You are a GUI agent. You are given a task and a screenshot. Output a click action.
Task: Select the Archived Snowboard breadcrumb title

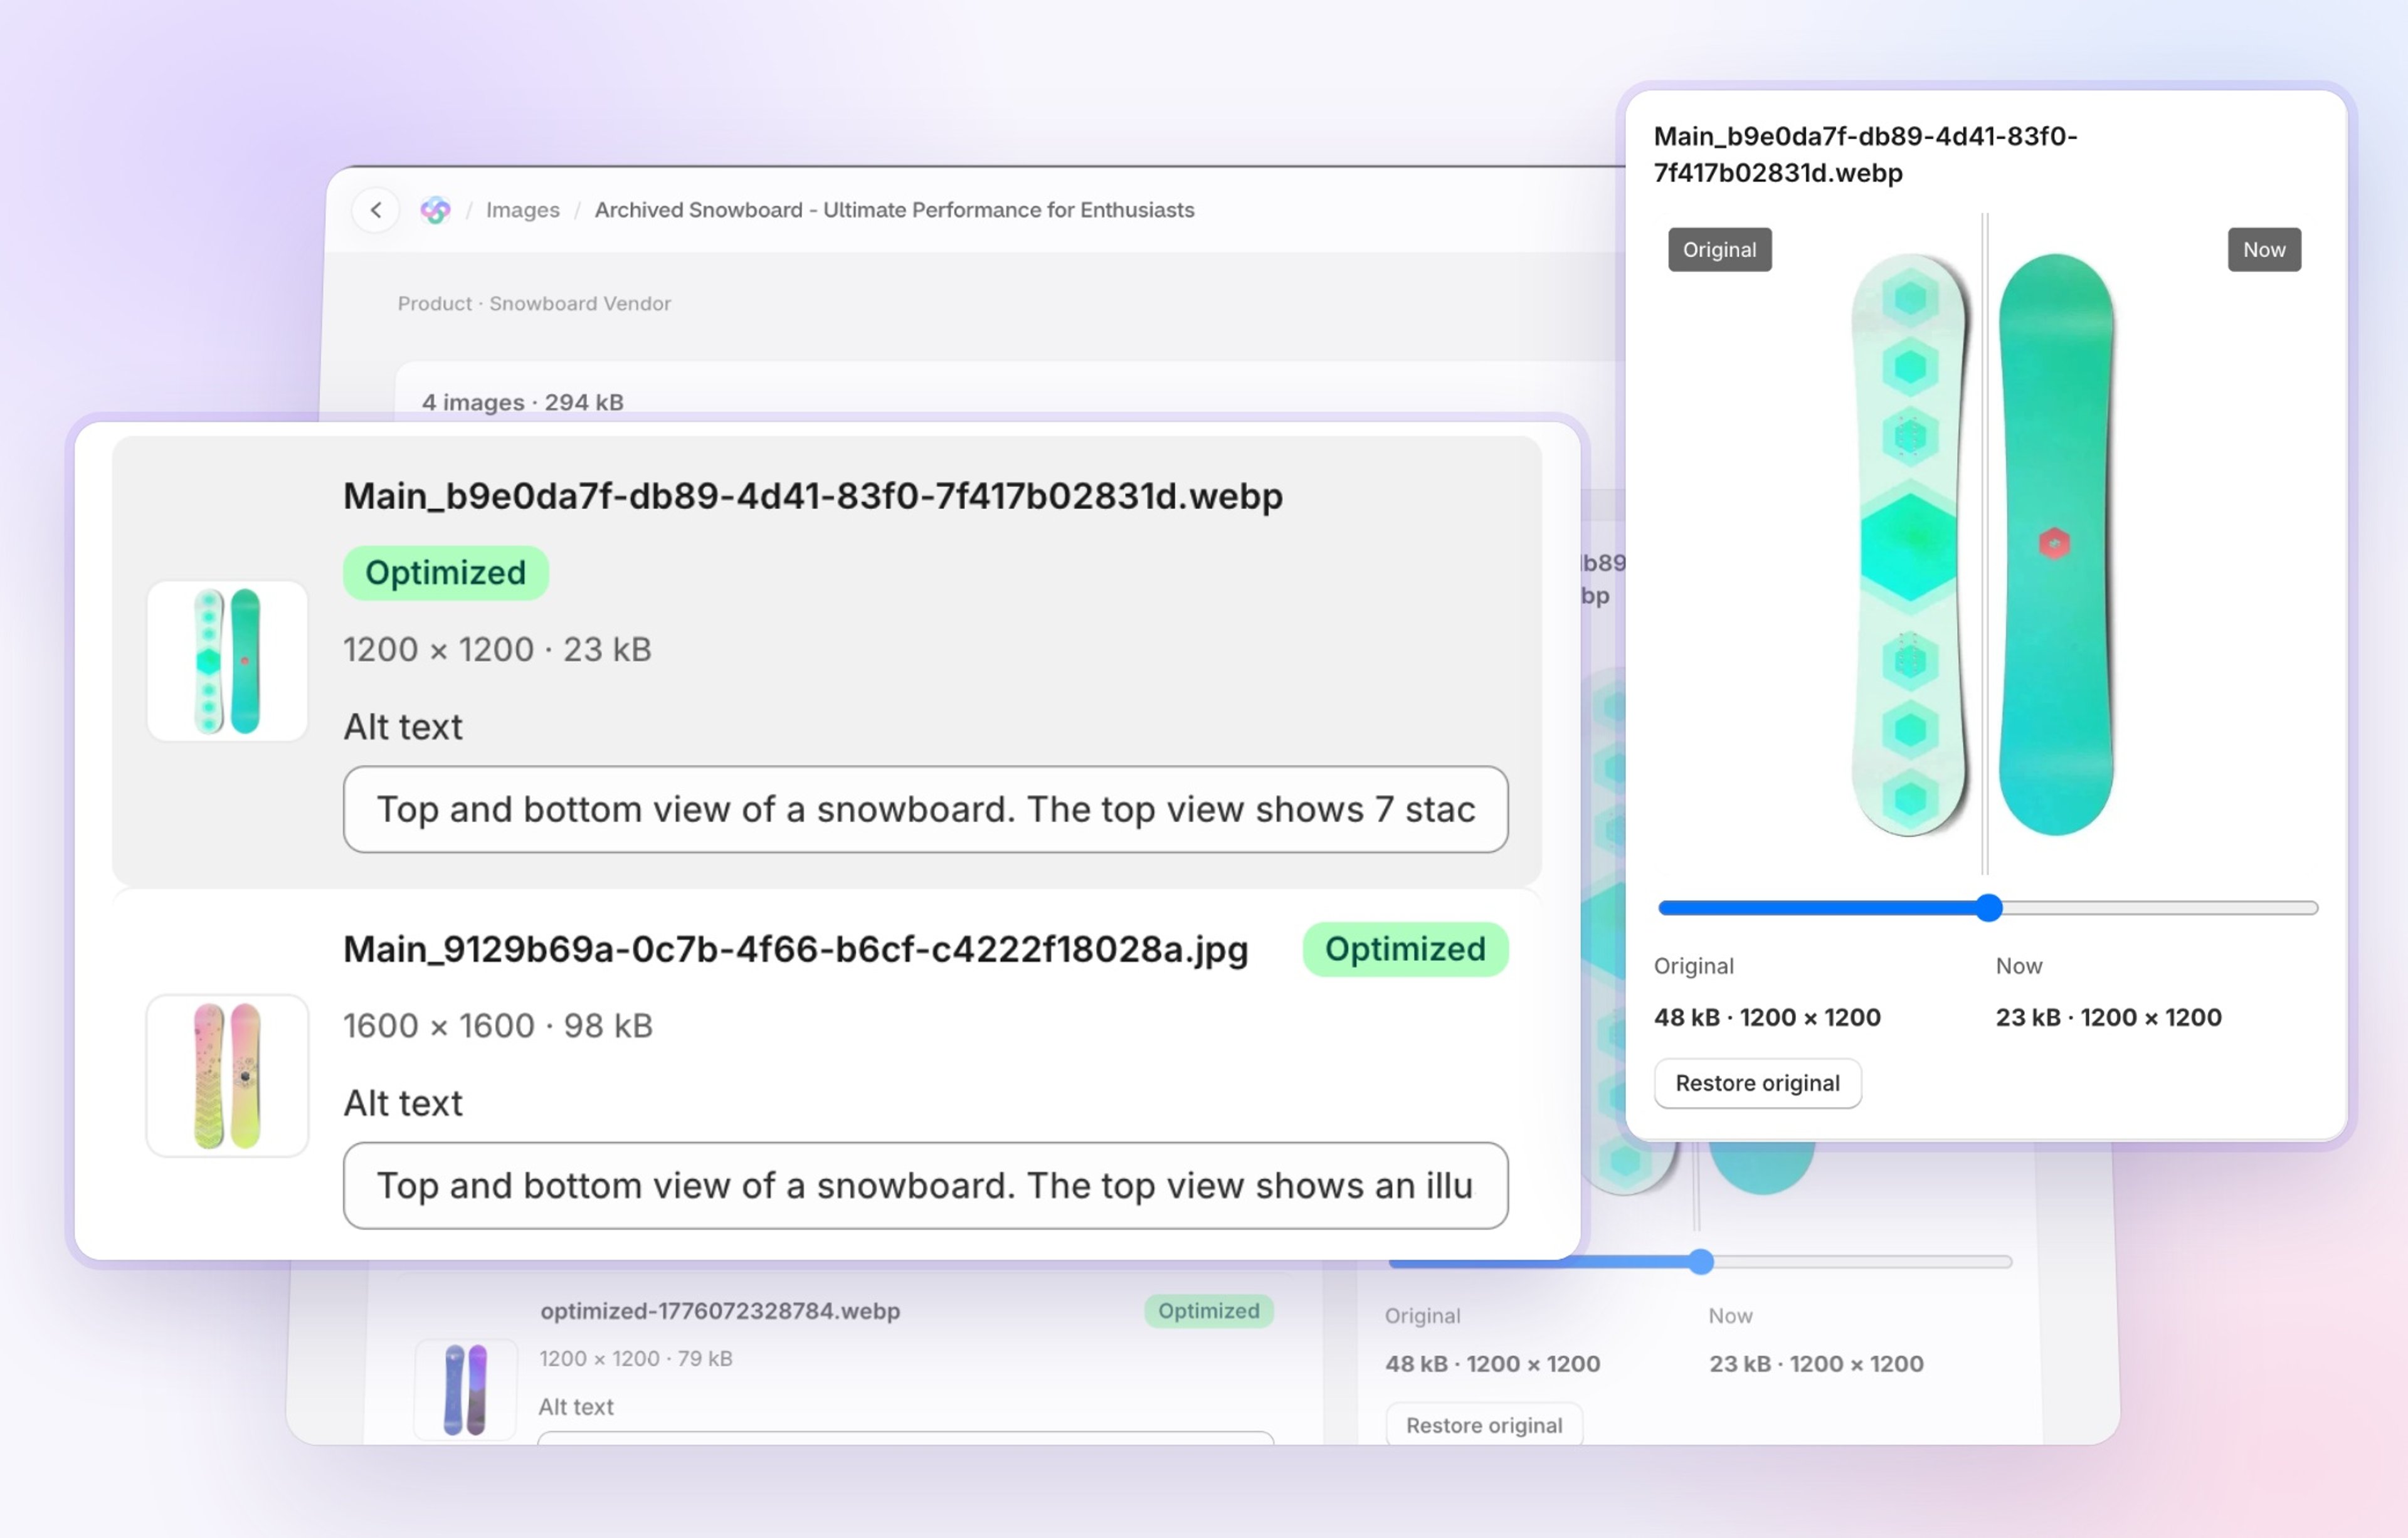pyautogui.click(x=894, y=210)
